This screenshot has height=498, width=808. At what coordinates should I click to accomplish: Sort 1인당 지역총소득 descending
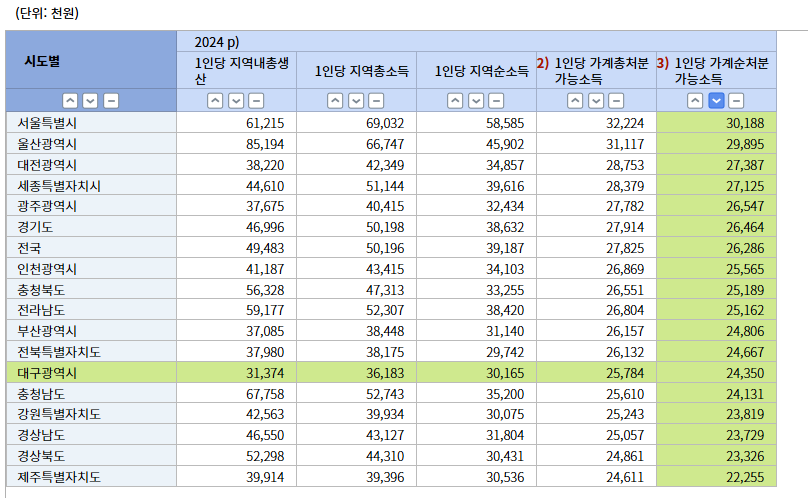tap(356, 100)
